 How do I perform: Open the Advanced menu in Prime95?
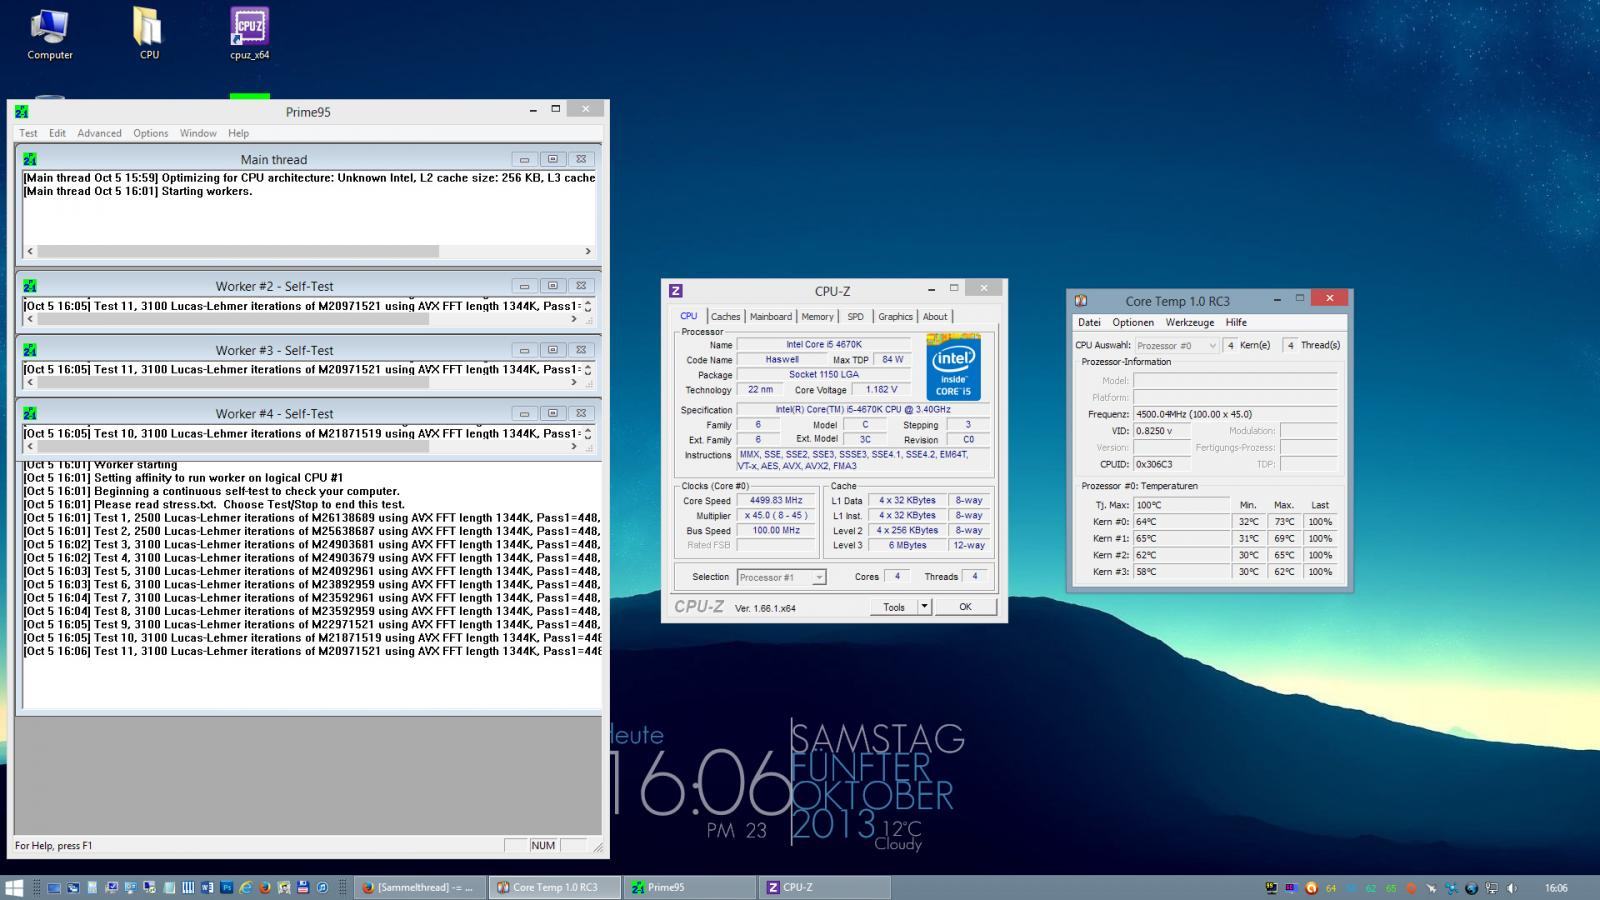point(99,133)
